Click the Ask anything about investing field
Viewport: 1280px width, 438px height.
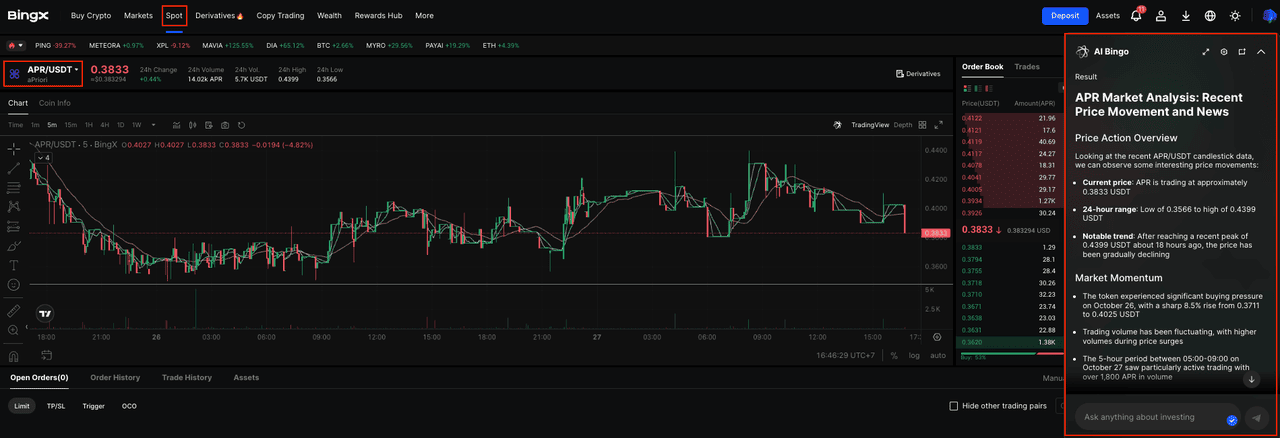click(x=1150, y=417)
